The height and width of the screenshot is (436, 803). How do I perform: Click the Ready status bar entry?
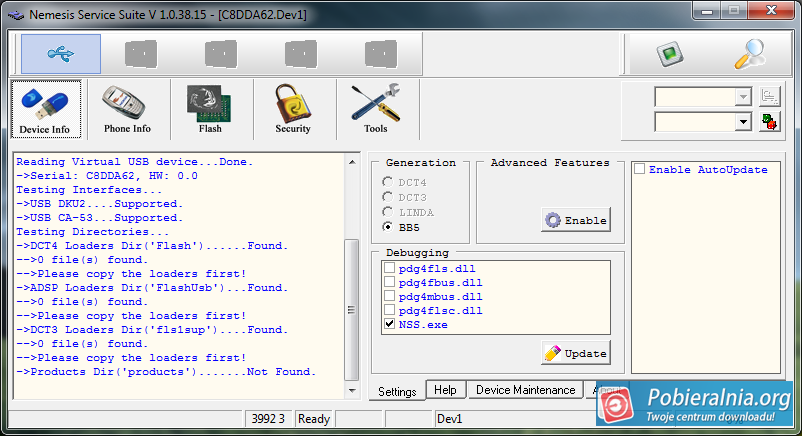pyautogui.click(x=314, y=419)
